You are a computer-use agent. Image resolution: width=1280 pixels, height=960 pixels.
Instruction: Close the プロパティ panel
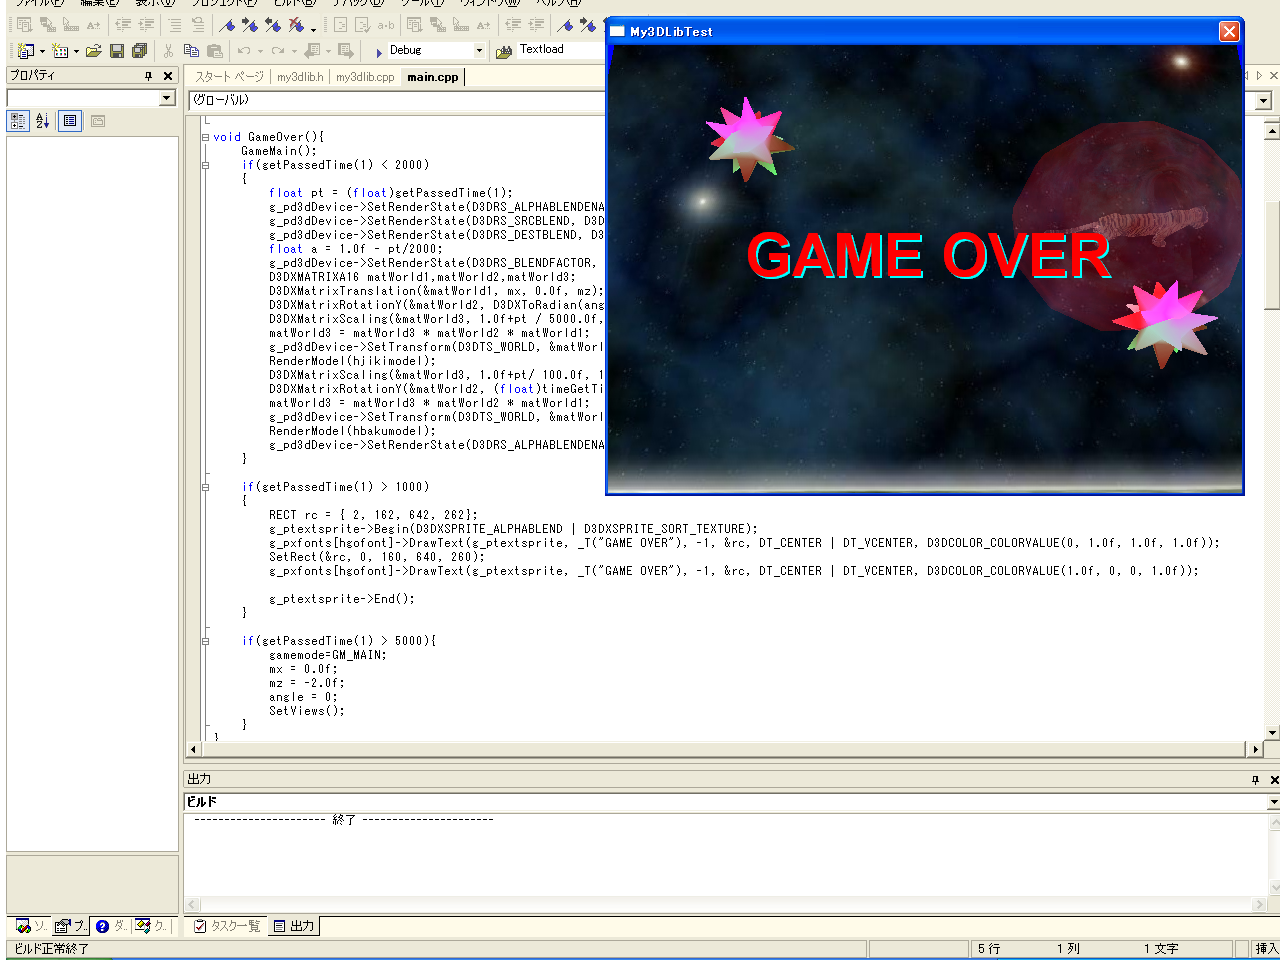pos(168,76)
